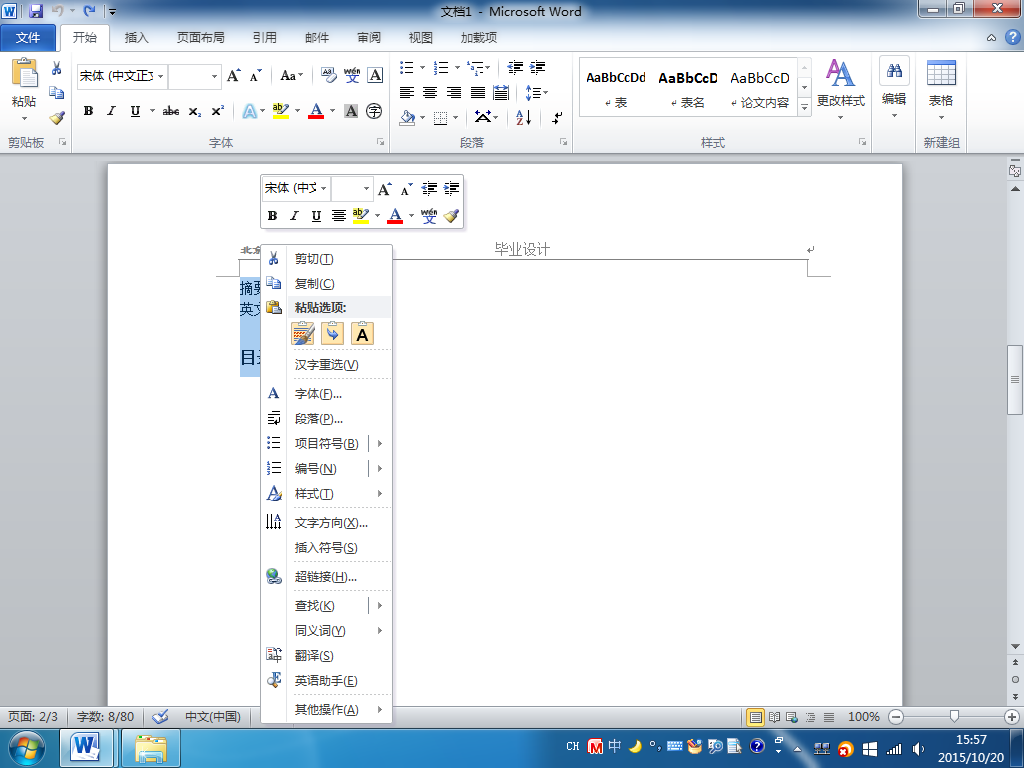The width and height of the screenshot is (1024, 768).
Task: Click the Word Help question mark icon
Action: pyautogui.click(x=1012, y=37)
